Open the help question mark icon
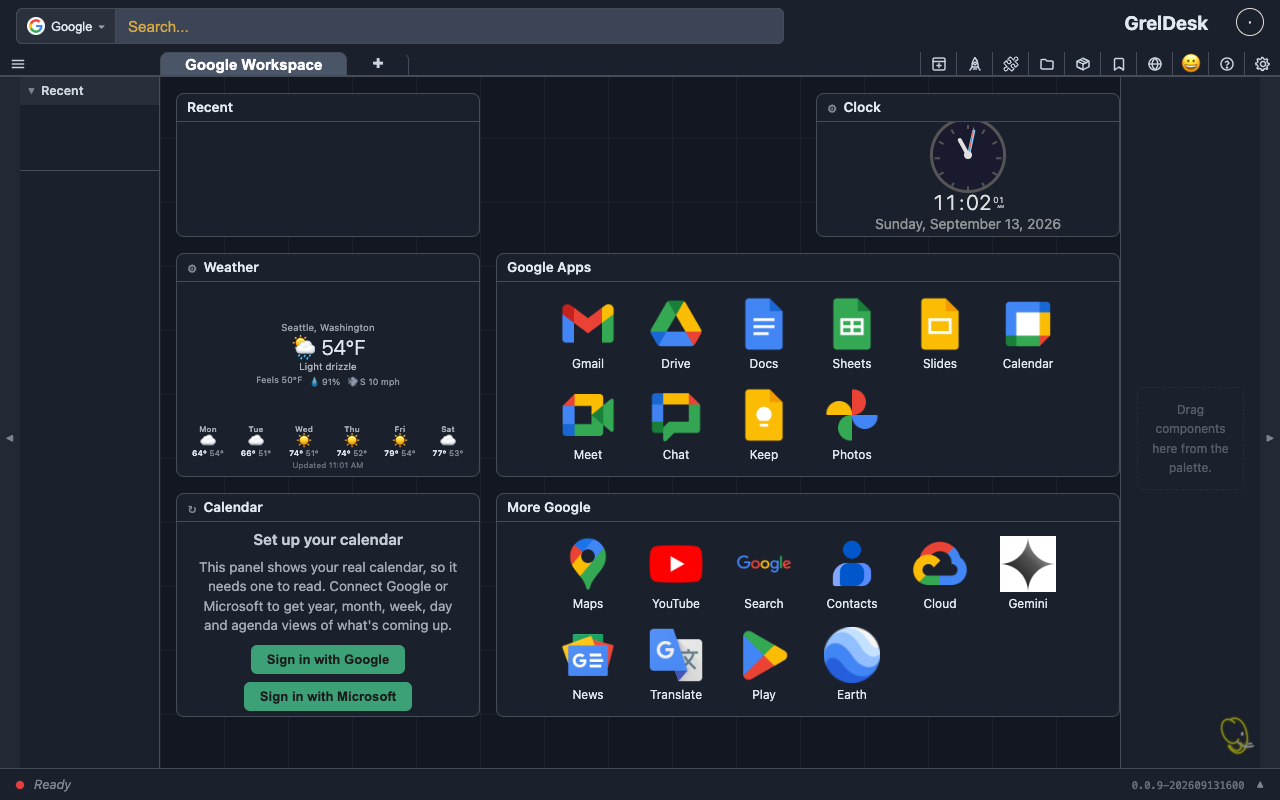Screen dimensions: 1280x800 pyautogui.click(x=1227, y=64)
